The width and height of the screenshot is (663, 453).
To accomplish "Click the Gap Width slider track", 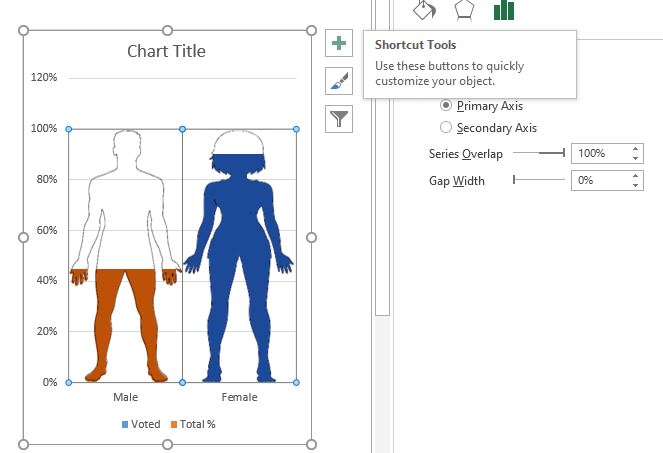I will click(539, 180).
